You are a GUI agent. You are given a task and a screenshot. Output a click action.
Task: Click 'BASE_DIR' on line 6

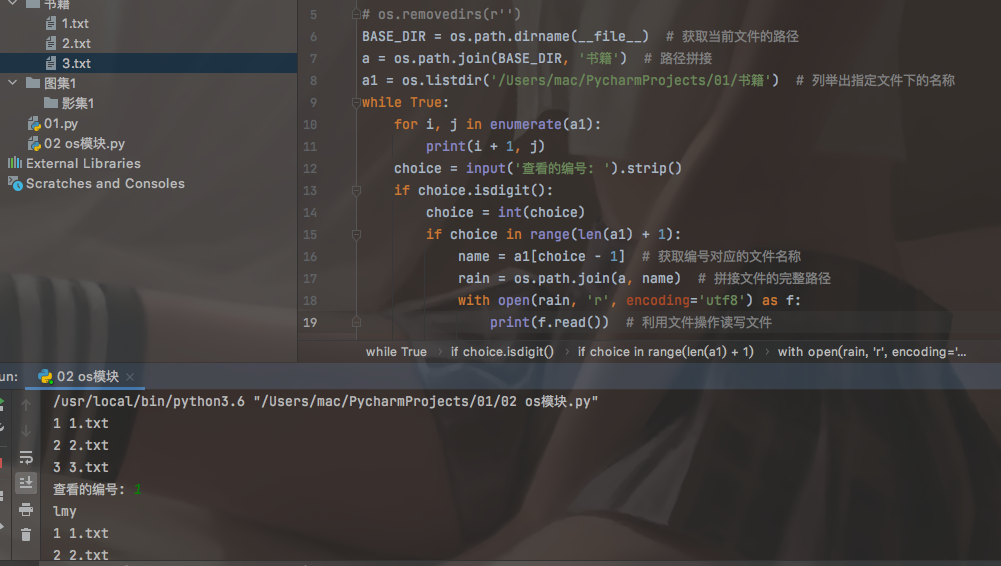[394, 36]
